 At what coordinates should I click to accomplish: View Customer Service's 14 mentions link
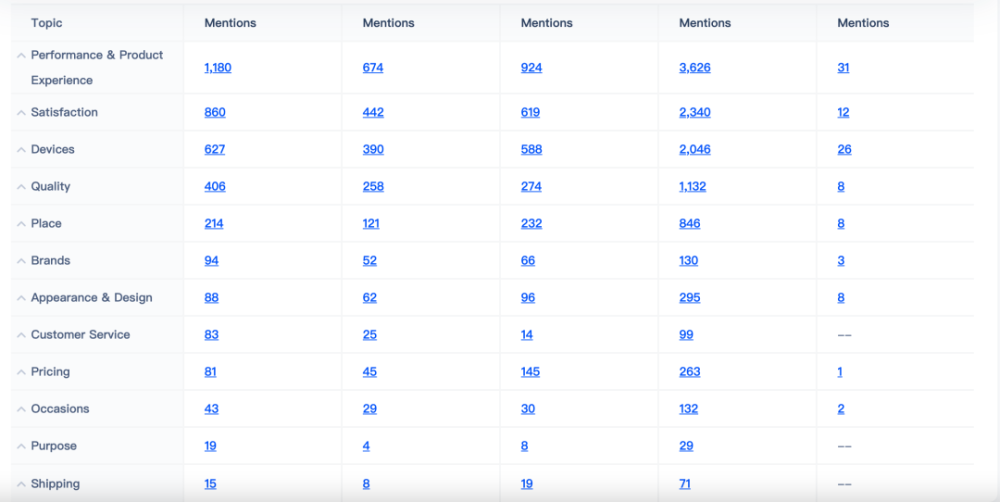tap(526, 334)
